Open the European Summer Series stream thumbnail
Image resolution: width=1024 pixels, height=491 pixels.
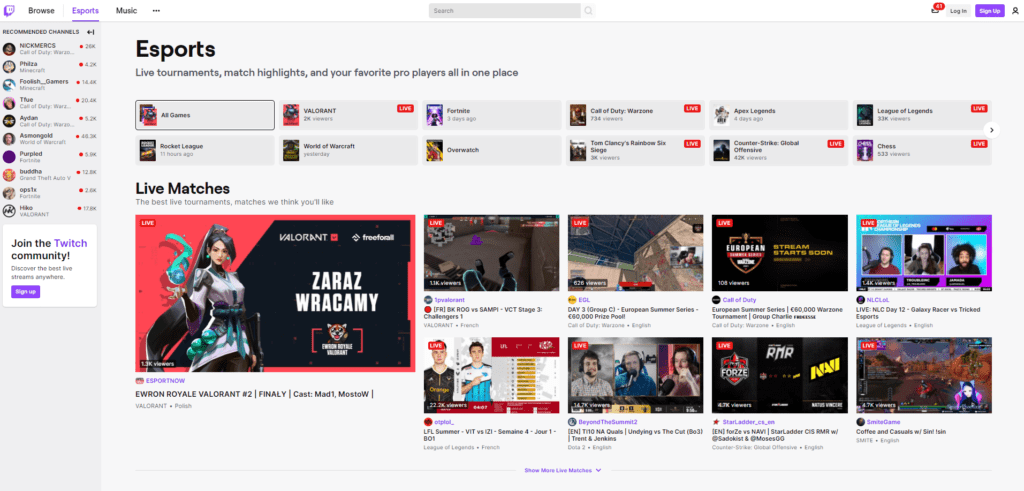[x=780, y=253]
